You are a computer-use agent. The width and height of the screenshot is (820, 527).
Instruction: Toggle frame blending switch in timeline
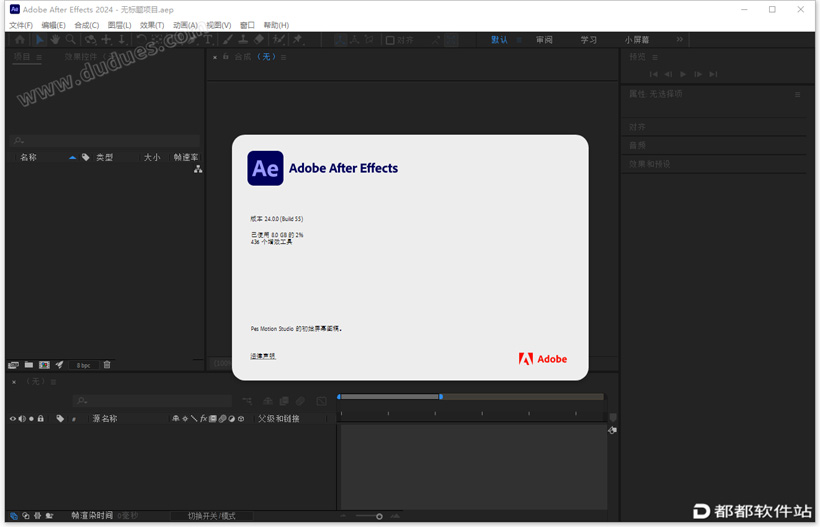[x=284, y=401]
